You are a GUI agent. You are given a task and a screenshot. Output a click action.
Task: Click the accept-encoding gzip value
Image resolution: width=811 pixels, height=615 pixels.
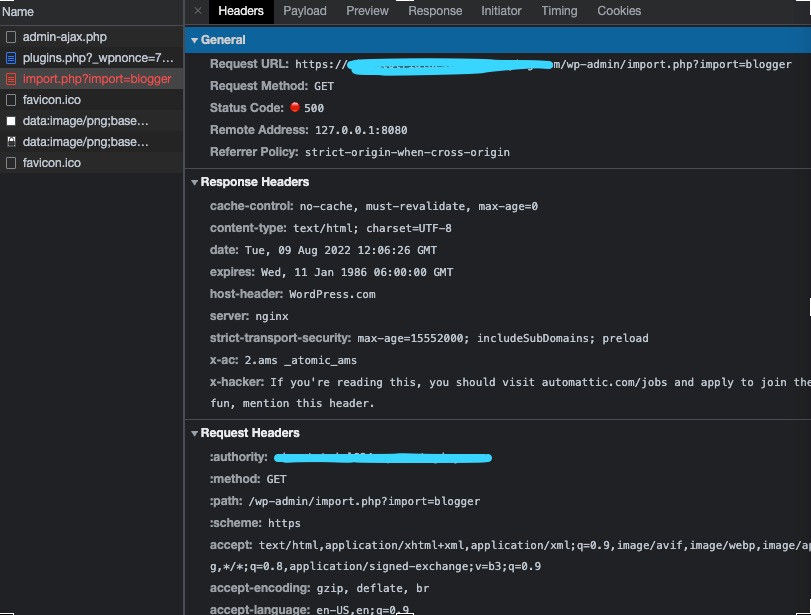372,589
